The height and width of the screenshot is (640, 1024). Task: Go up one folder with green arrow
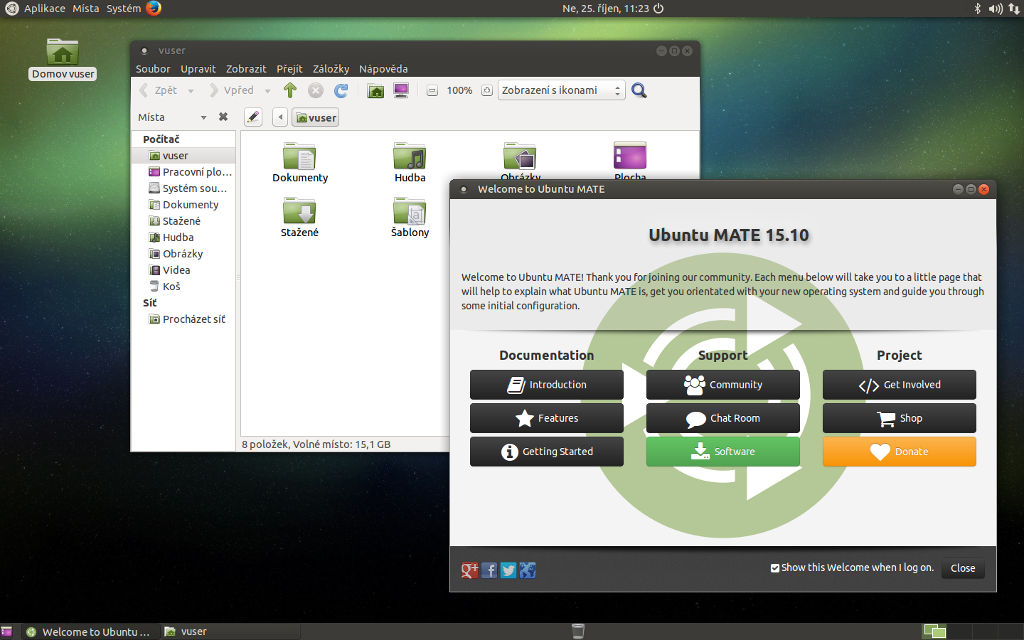point(290,90)
